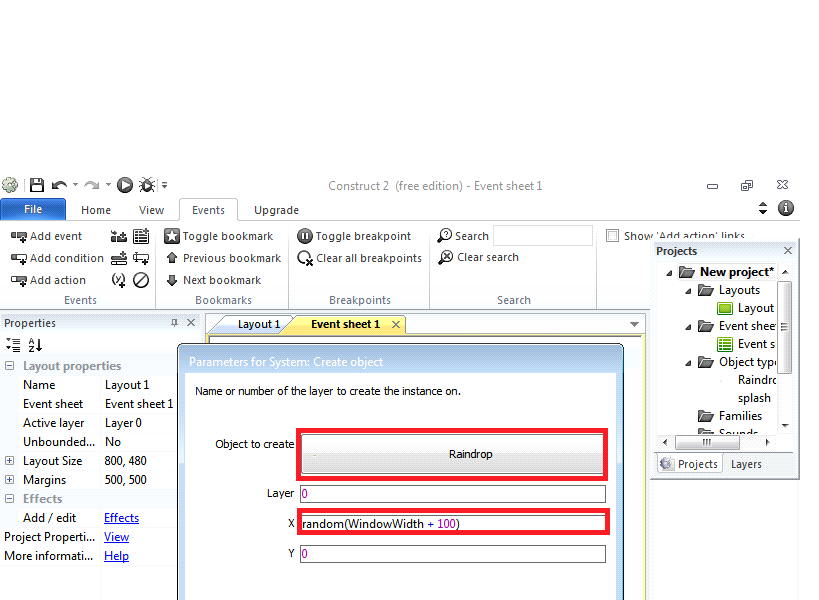
Task: Click the Disable event circle-slash icon
Action: (x=141, y=280)
